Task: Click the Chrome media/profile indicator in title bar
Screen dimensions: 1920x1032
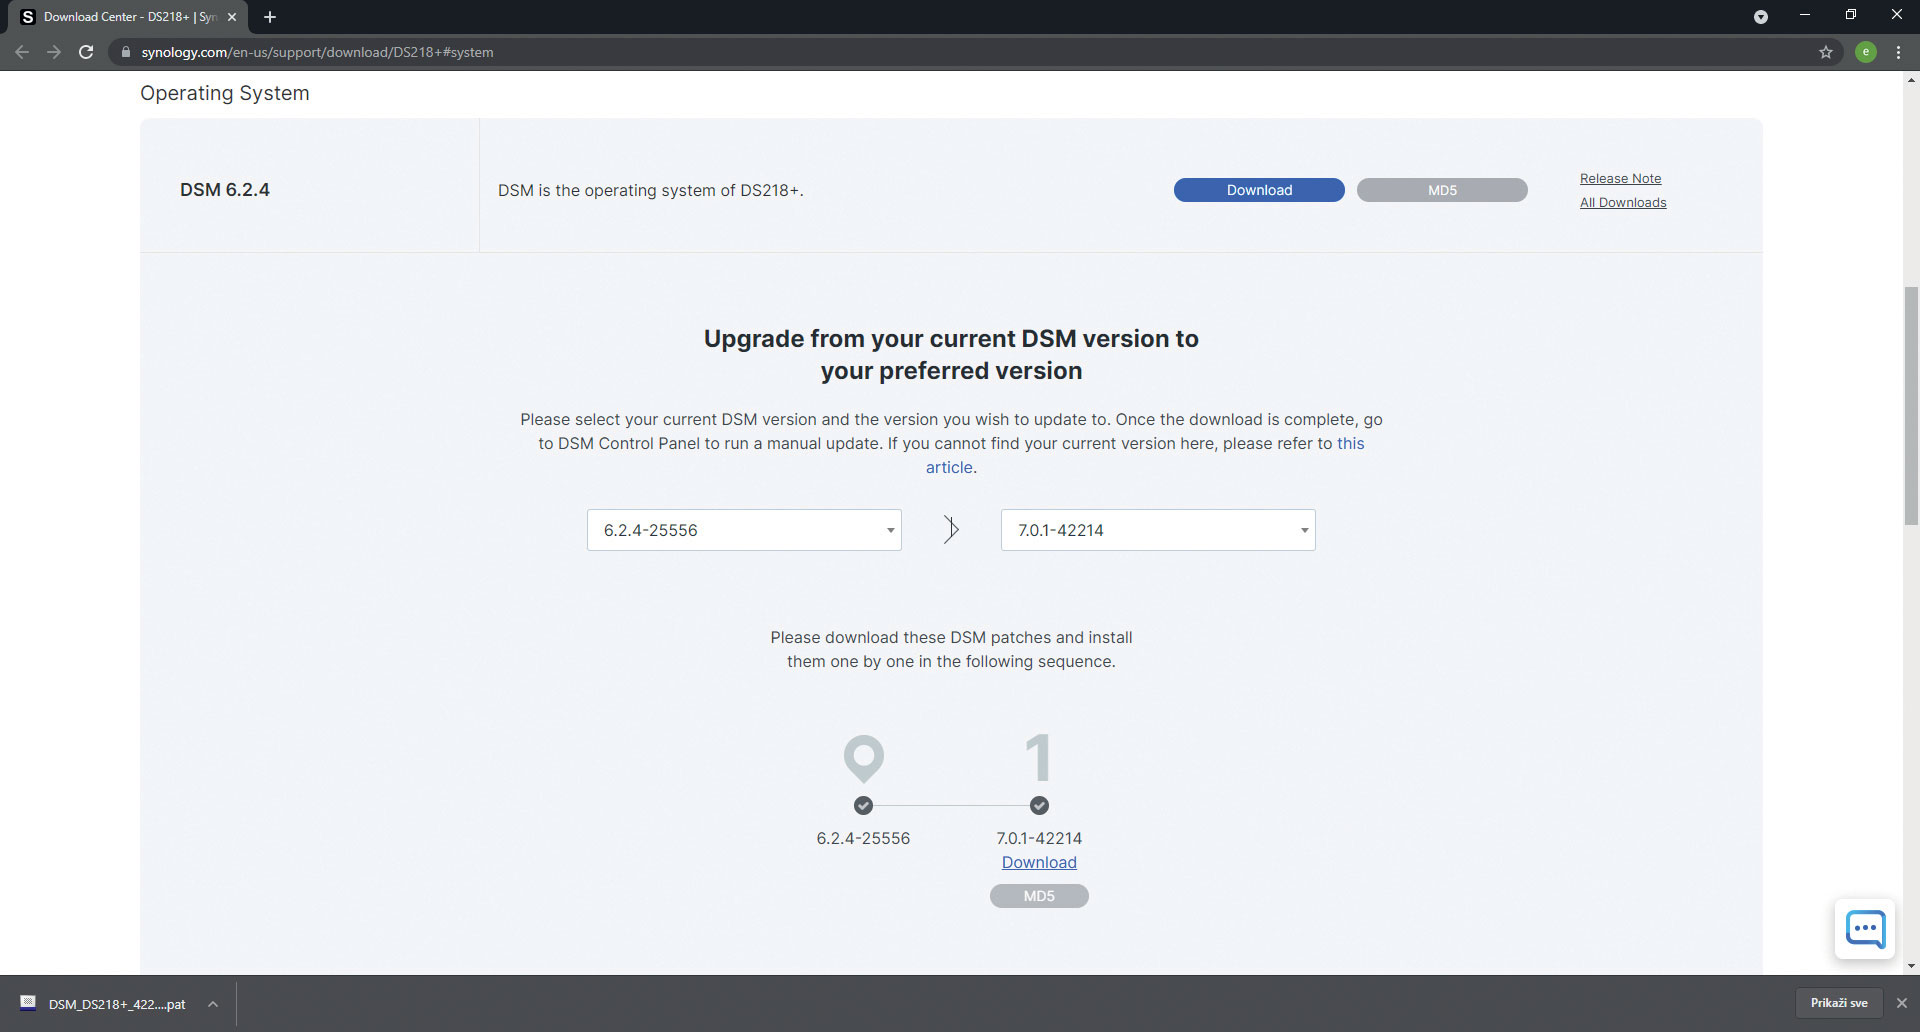Action: pyautogui.click(x=1761, y=17)
